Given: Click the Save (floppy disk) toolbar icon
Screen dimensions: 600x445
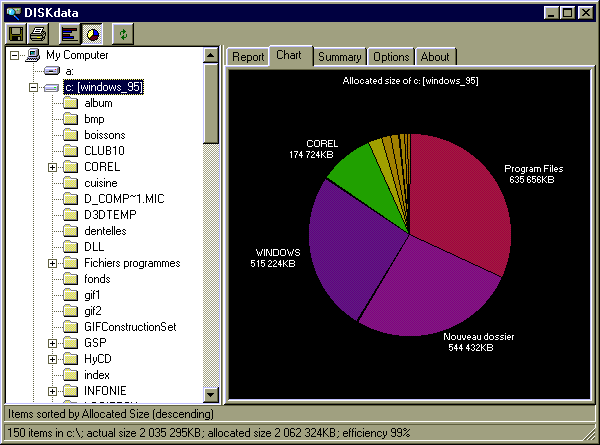Looking at the screenshot, I should click(x=16, y=33).
